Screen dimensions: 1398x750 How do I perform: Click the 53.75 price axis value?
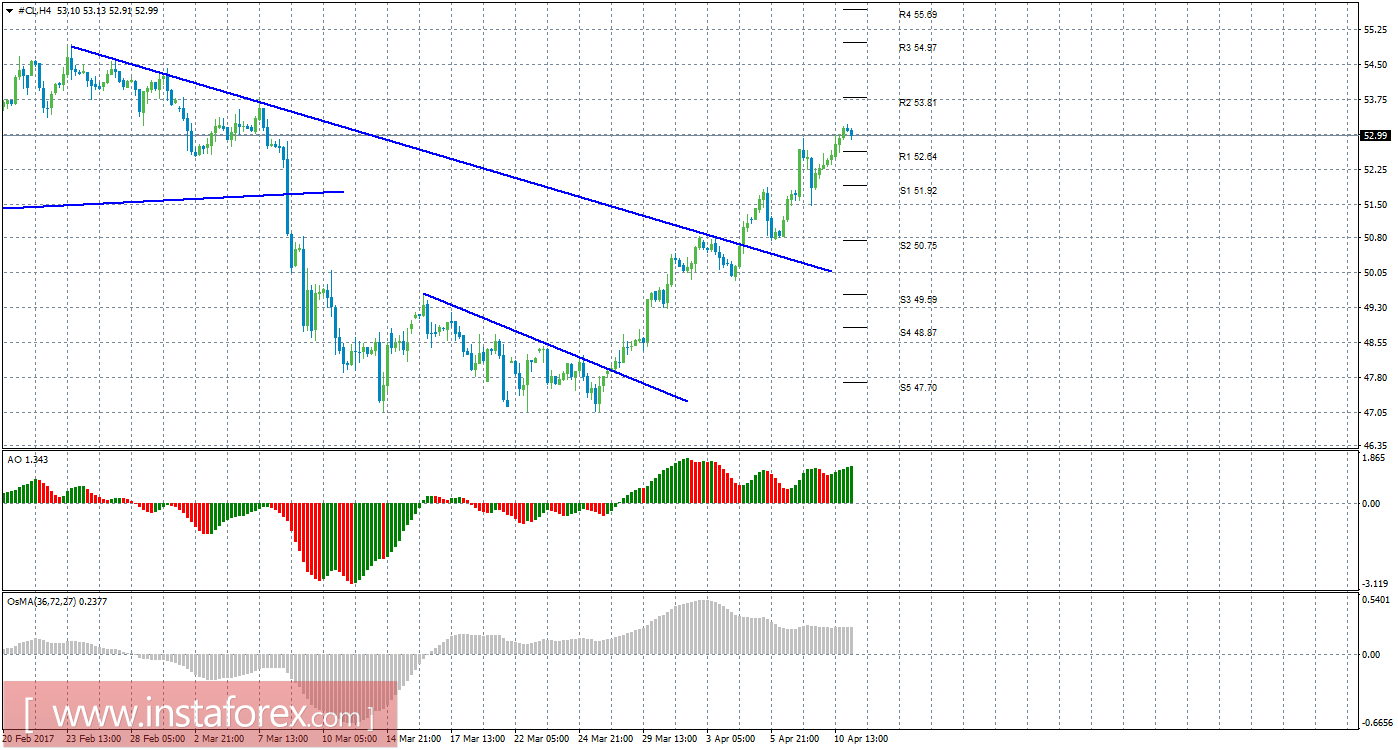point(1374,100)
